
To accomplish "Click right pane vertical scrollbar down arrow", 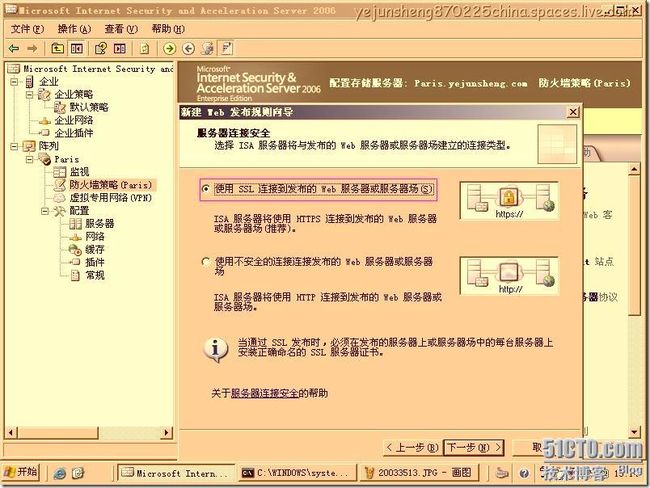I will [634, 432].
